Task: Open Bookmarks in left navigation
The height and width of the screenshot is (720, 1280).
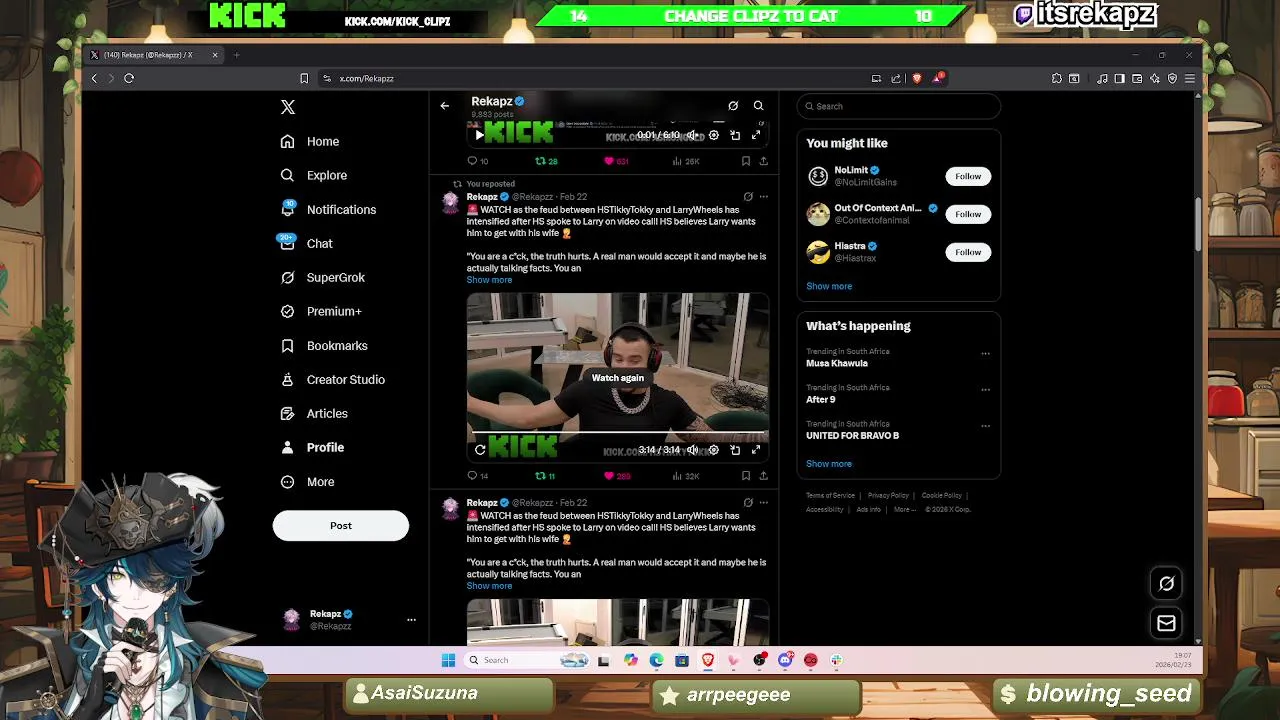Action: [x=324, y=346]
